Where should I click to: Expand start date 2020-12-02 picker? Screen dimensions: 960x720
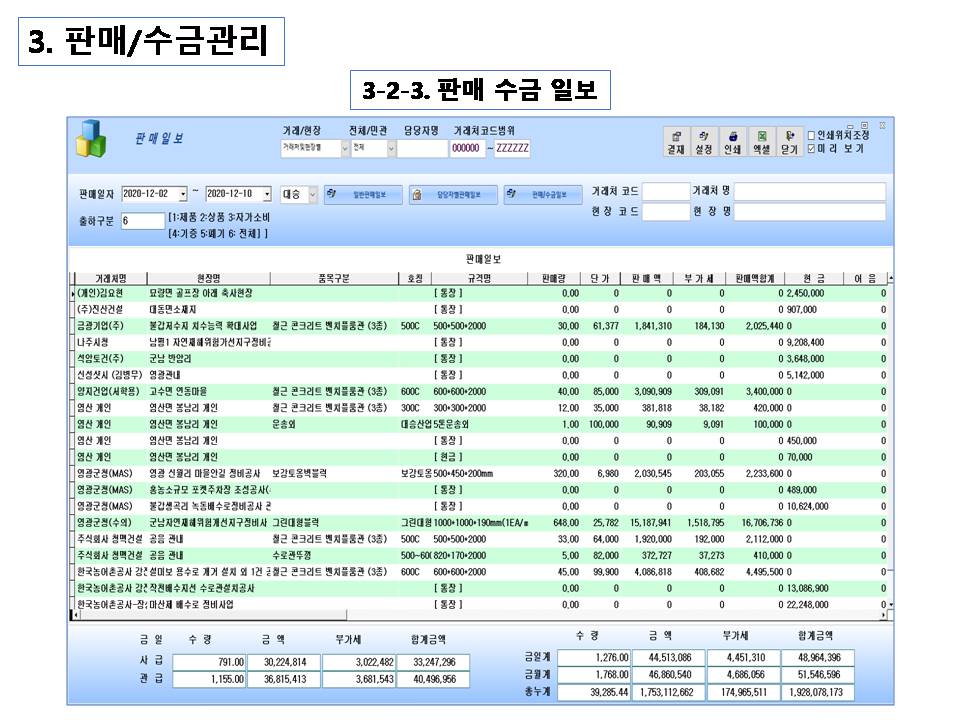point(182,194)
